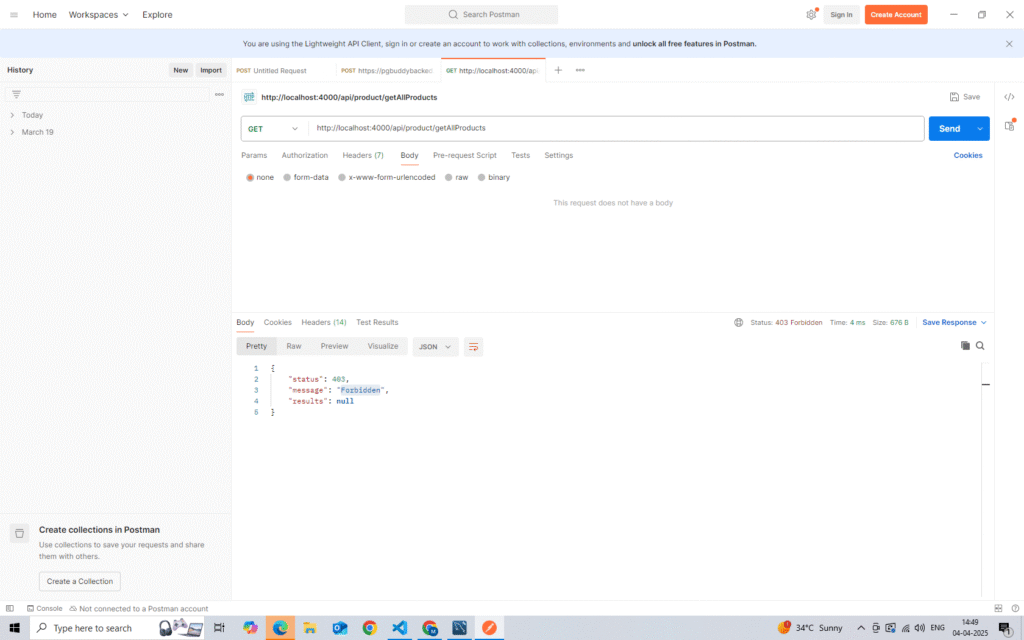Open the Save Response dropdown
Viewport: 1024px width, 640px height.
954,322
